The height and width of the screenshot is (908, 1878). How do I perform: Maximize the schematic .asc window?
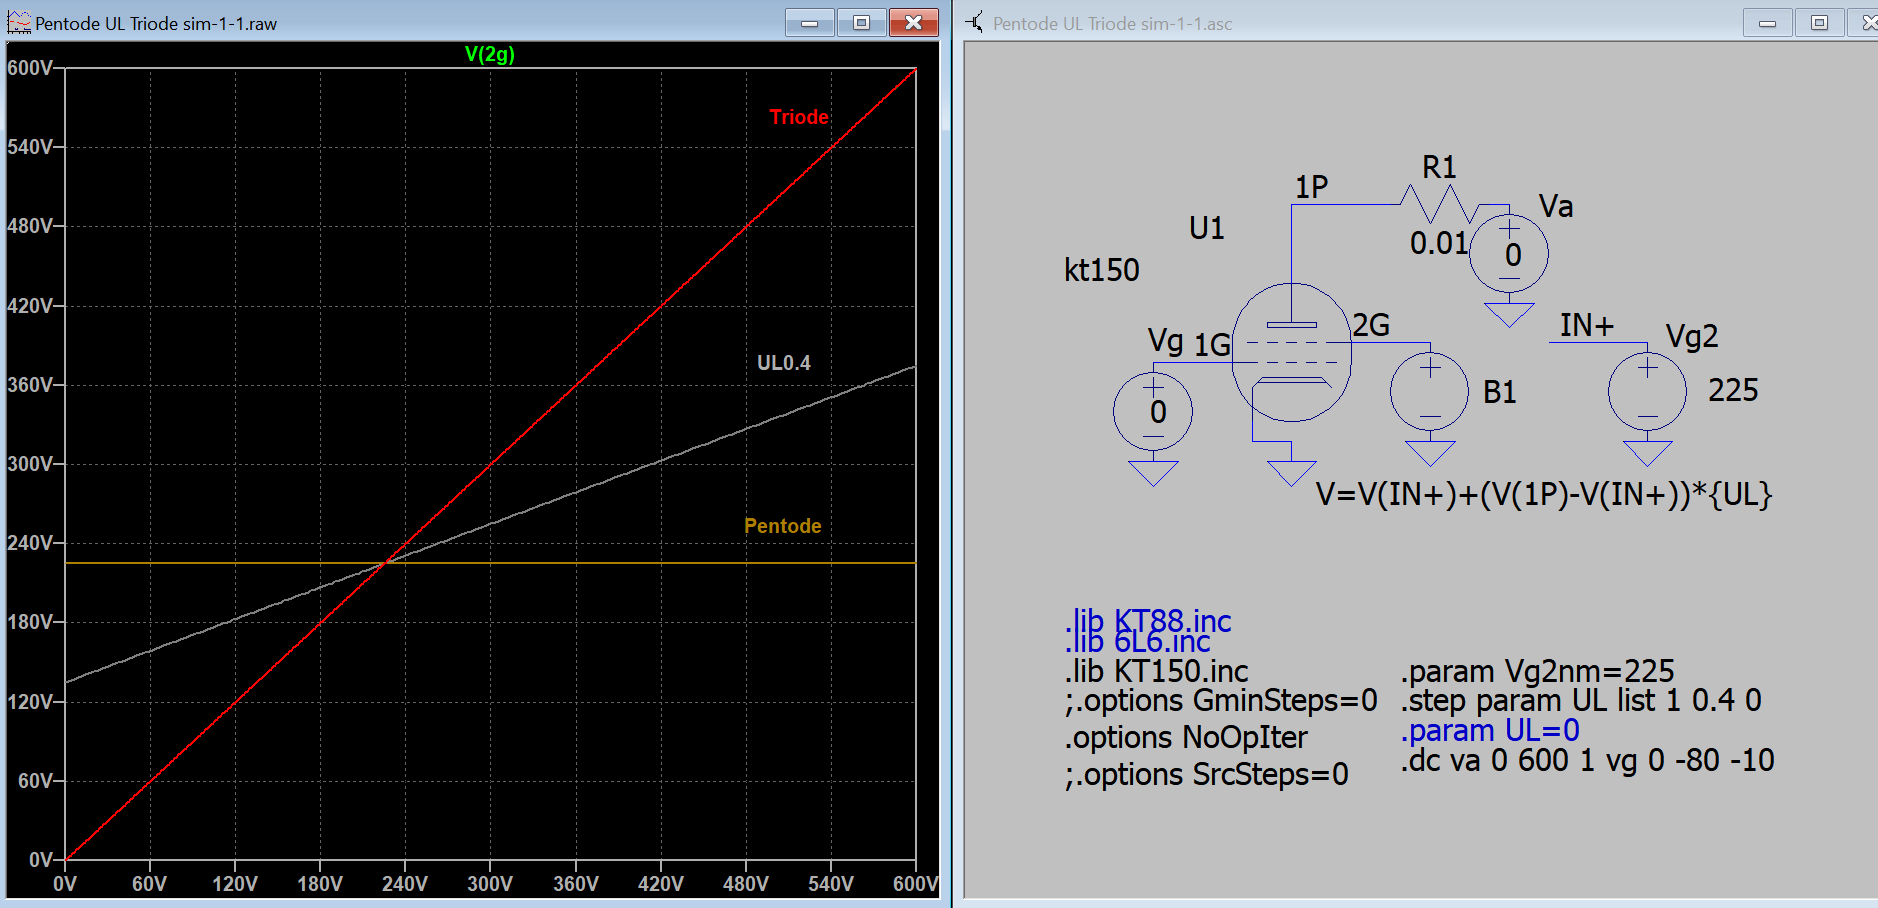[x=1819, y=22]
